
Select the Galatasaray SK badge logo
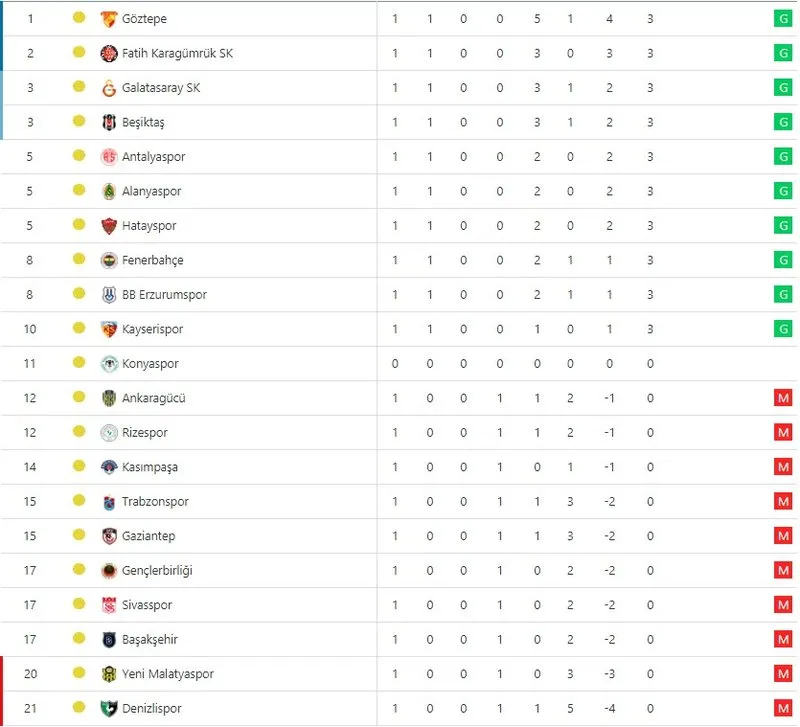coord(110,87)
